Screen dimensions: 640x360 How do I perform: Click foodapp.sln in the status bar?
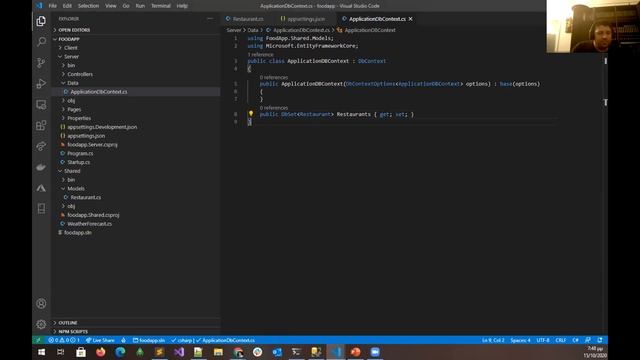(x=149, y=340)
